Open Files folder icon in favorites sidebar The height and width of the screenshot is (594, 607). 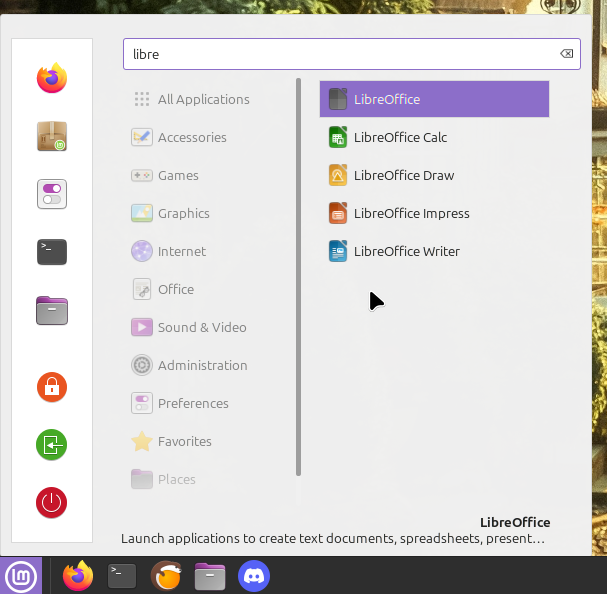(52, 310)
